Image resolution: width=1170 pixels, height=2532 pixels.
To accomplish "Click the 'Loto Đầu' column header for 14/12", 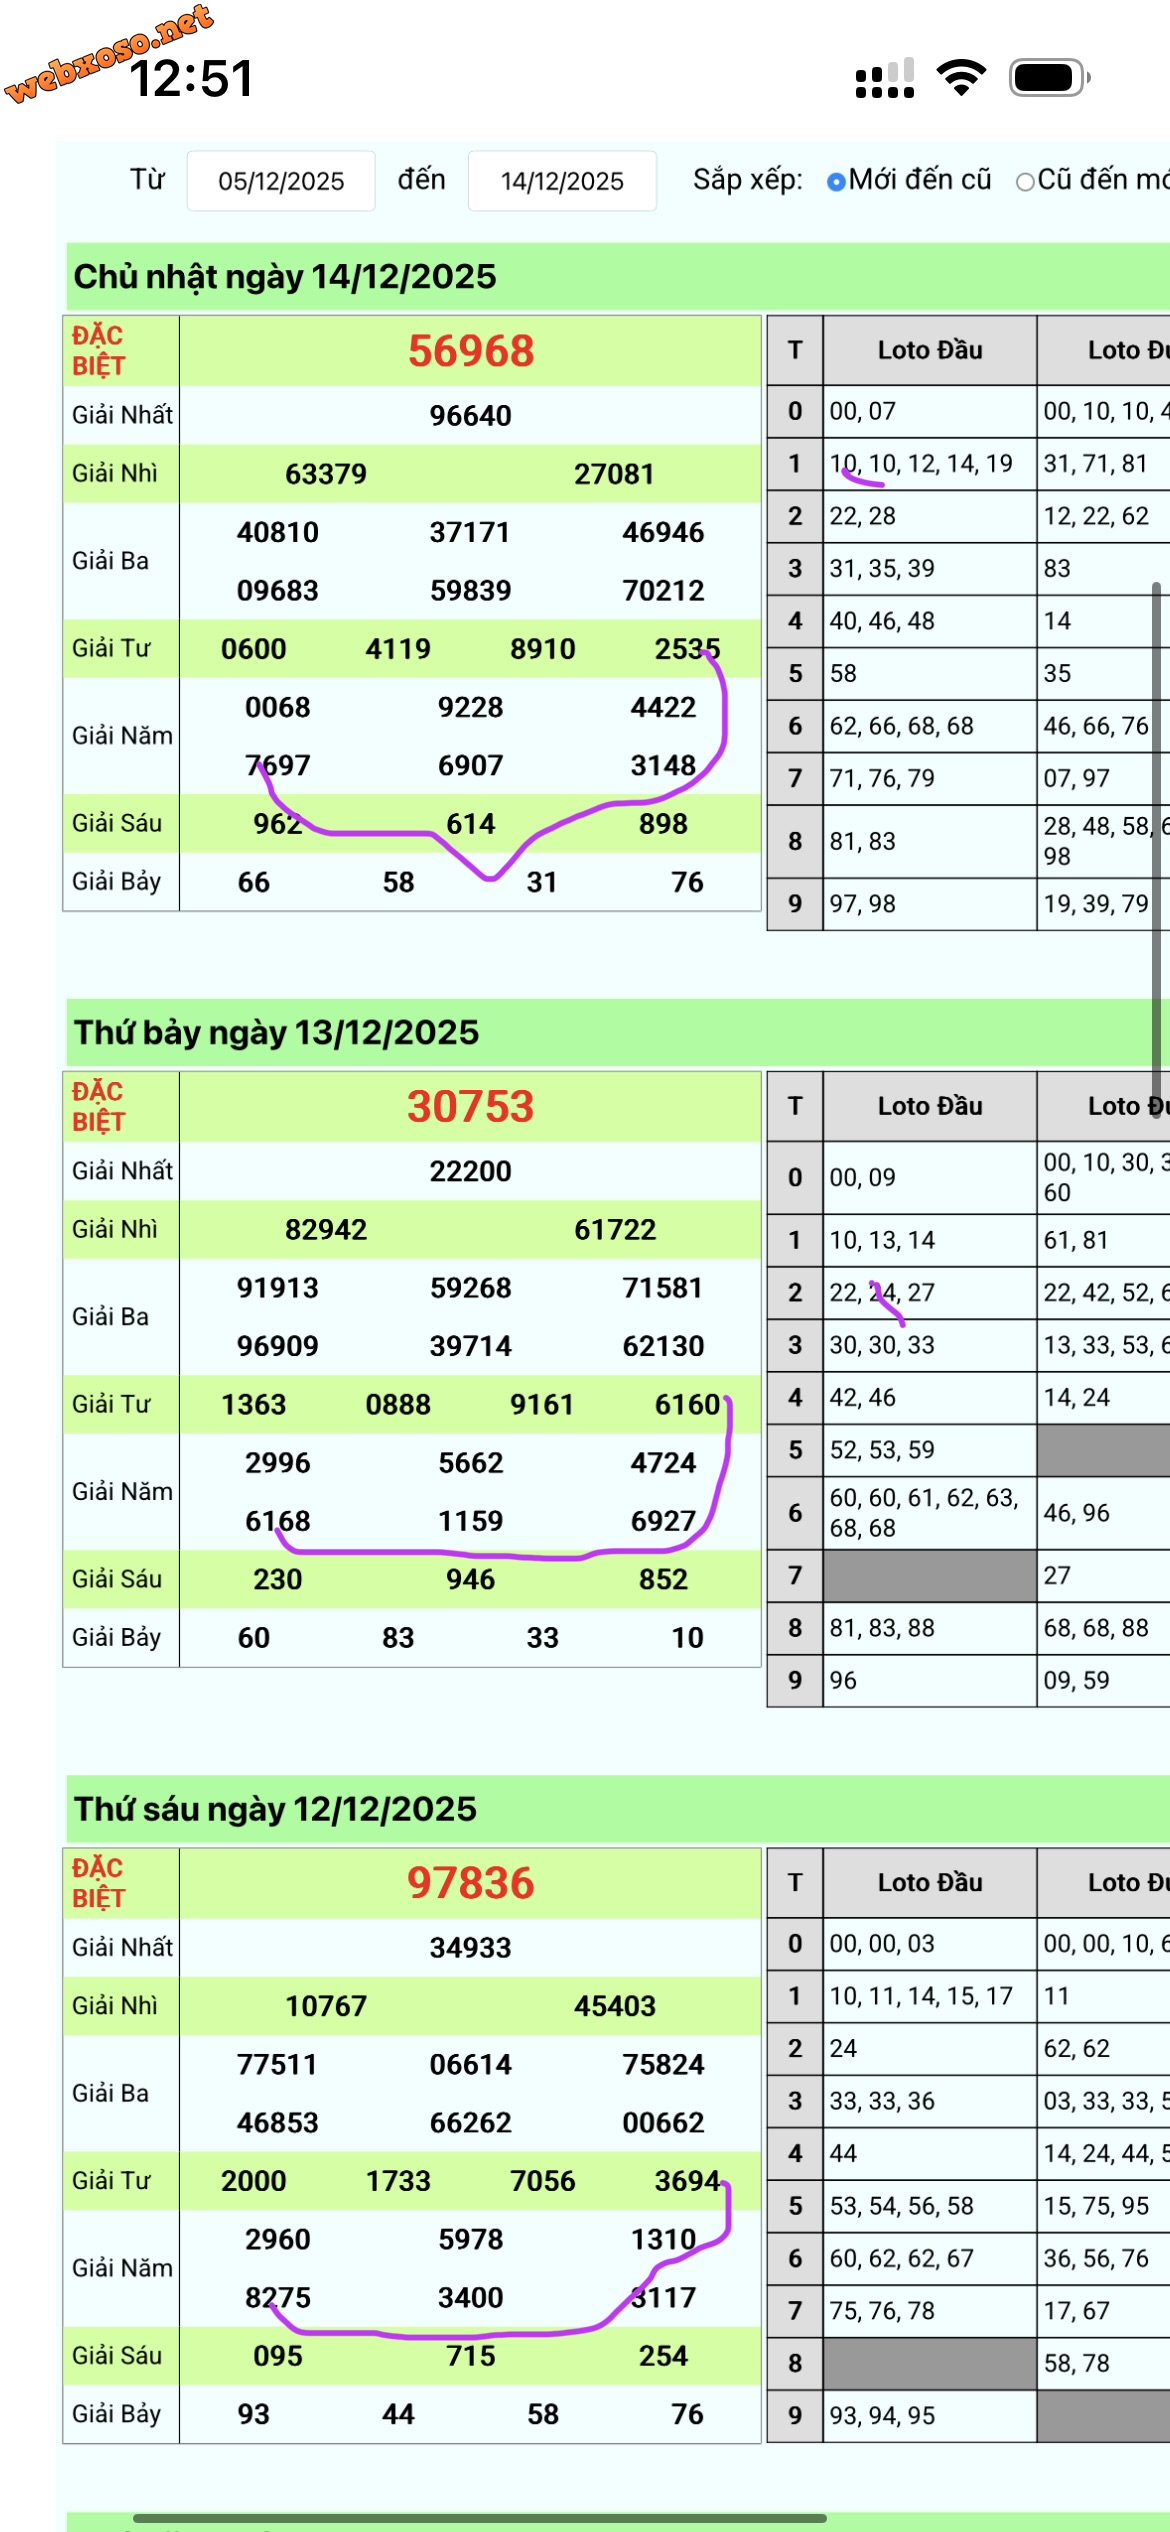I will pos(929,350).
